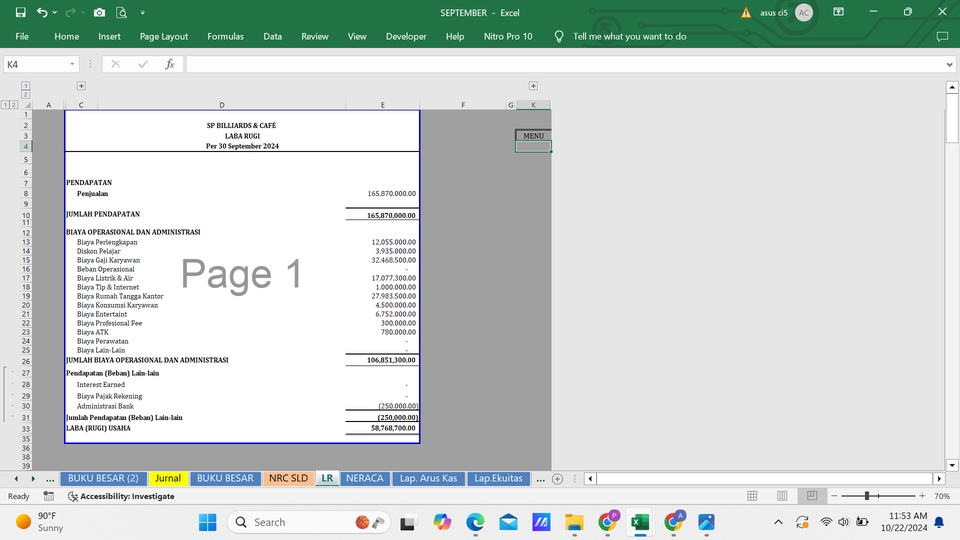Click sheet tab scroll right arrow
Image resolution: width=960 pixels, height=540 pixels.
[33, 479]
